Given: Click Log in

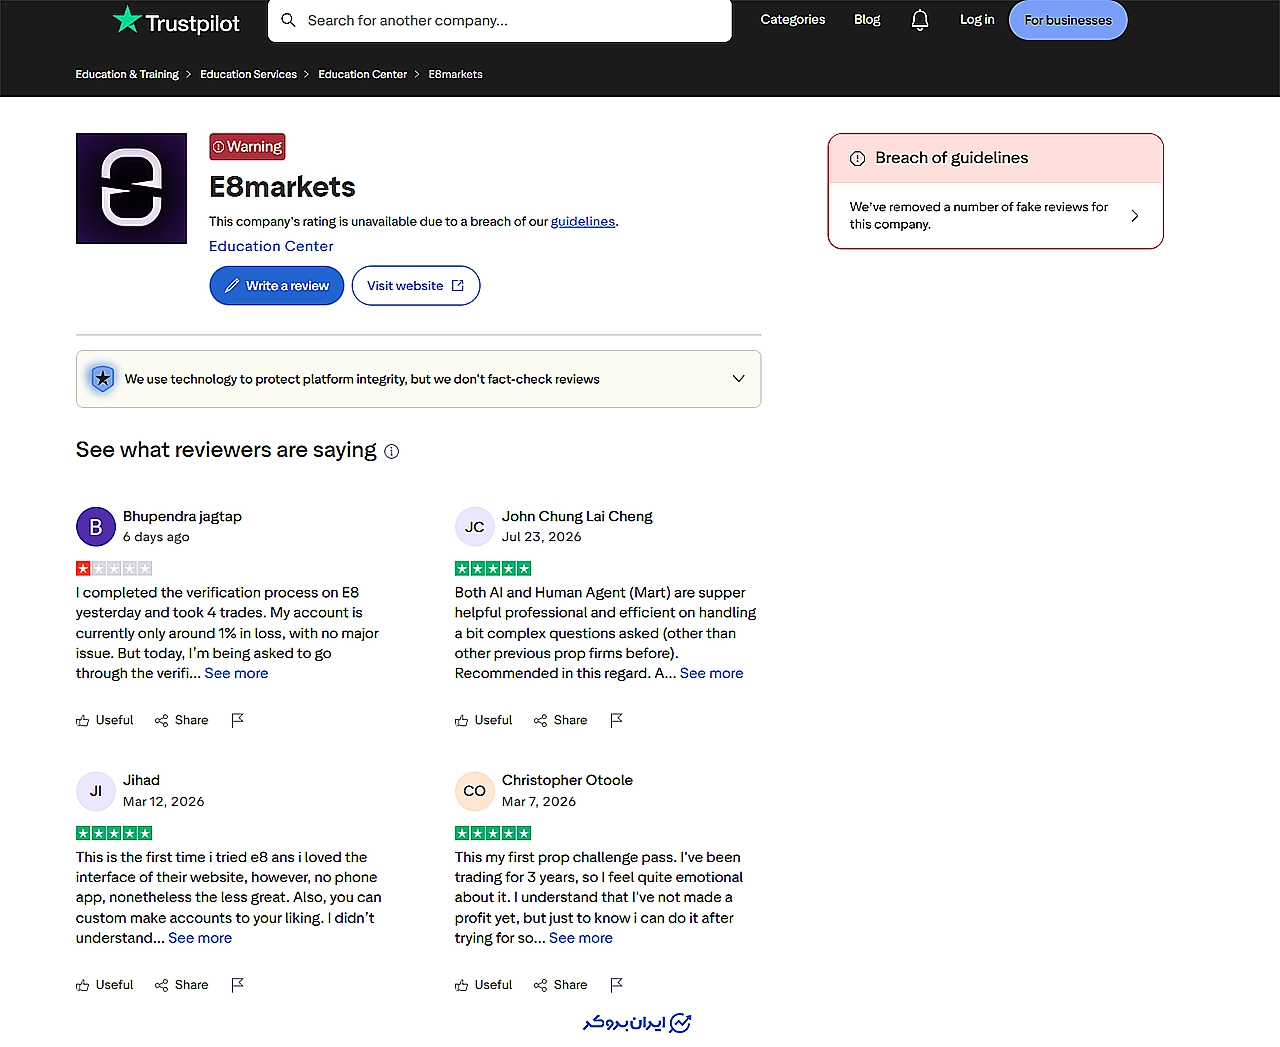Looking at the screenshot, I should 977,20.
